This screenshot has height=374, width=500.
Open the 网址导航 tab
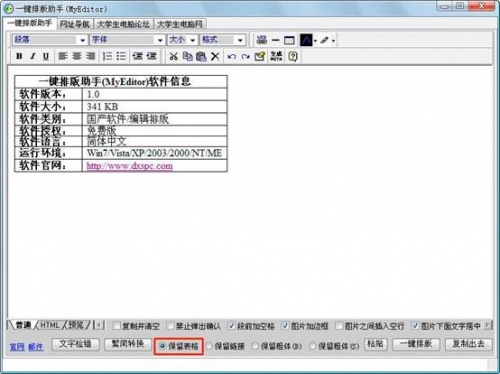click(x=75, y=24)
